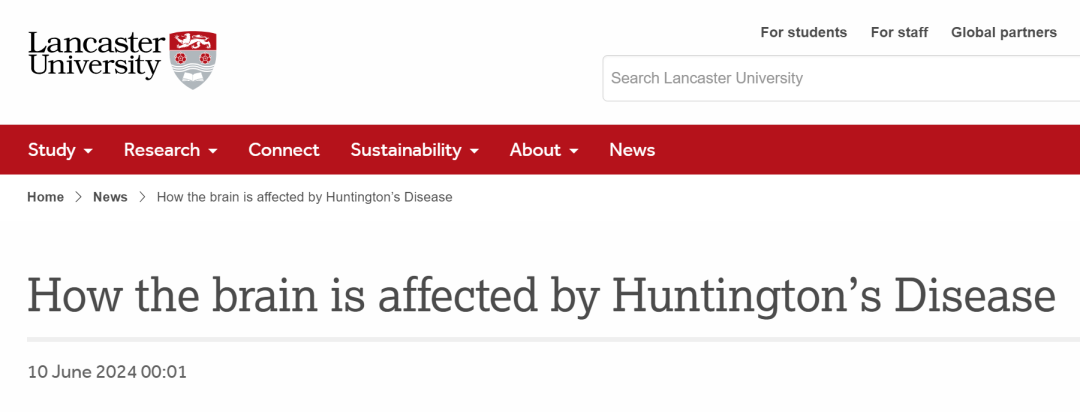Click the breadcrumb chevron after Home

(78, 197)
